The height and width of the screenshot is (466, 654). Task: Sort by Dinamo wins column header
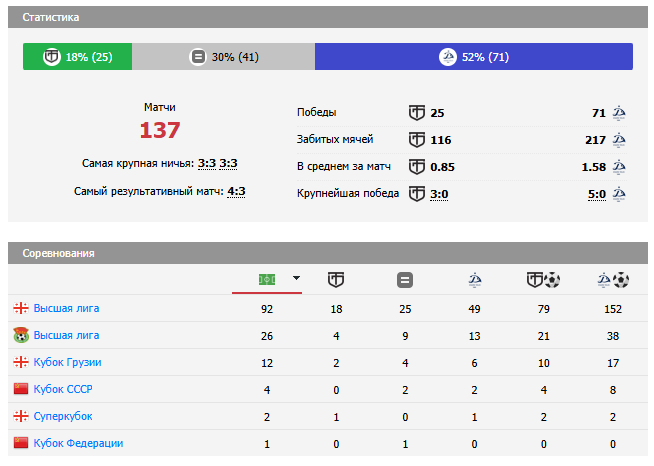[474, 280]
